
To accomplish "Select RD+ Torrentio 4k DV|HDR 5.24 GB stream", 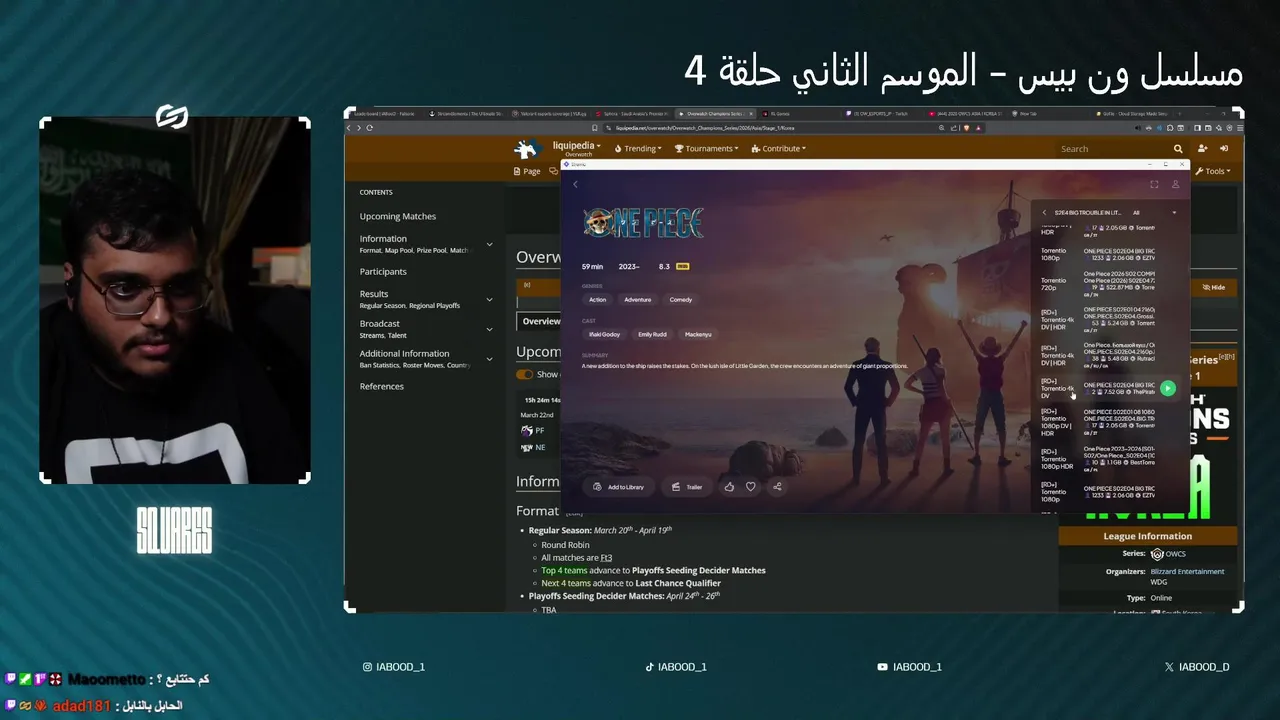I will click(1110, 318).
